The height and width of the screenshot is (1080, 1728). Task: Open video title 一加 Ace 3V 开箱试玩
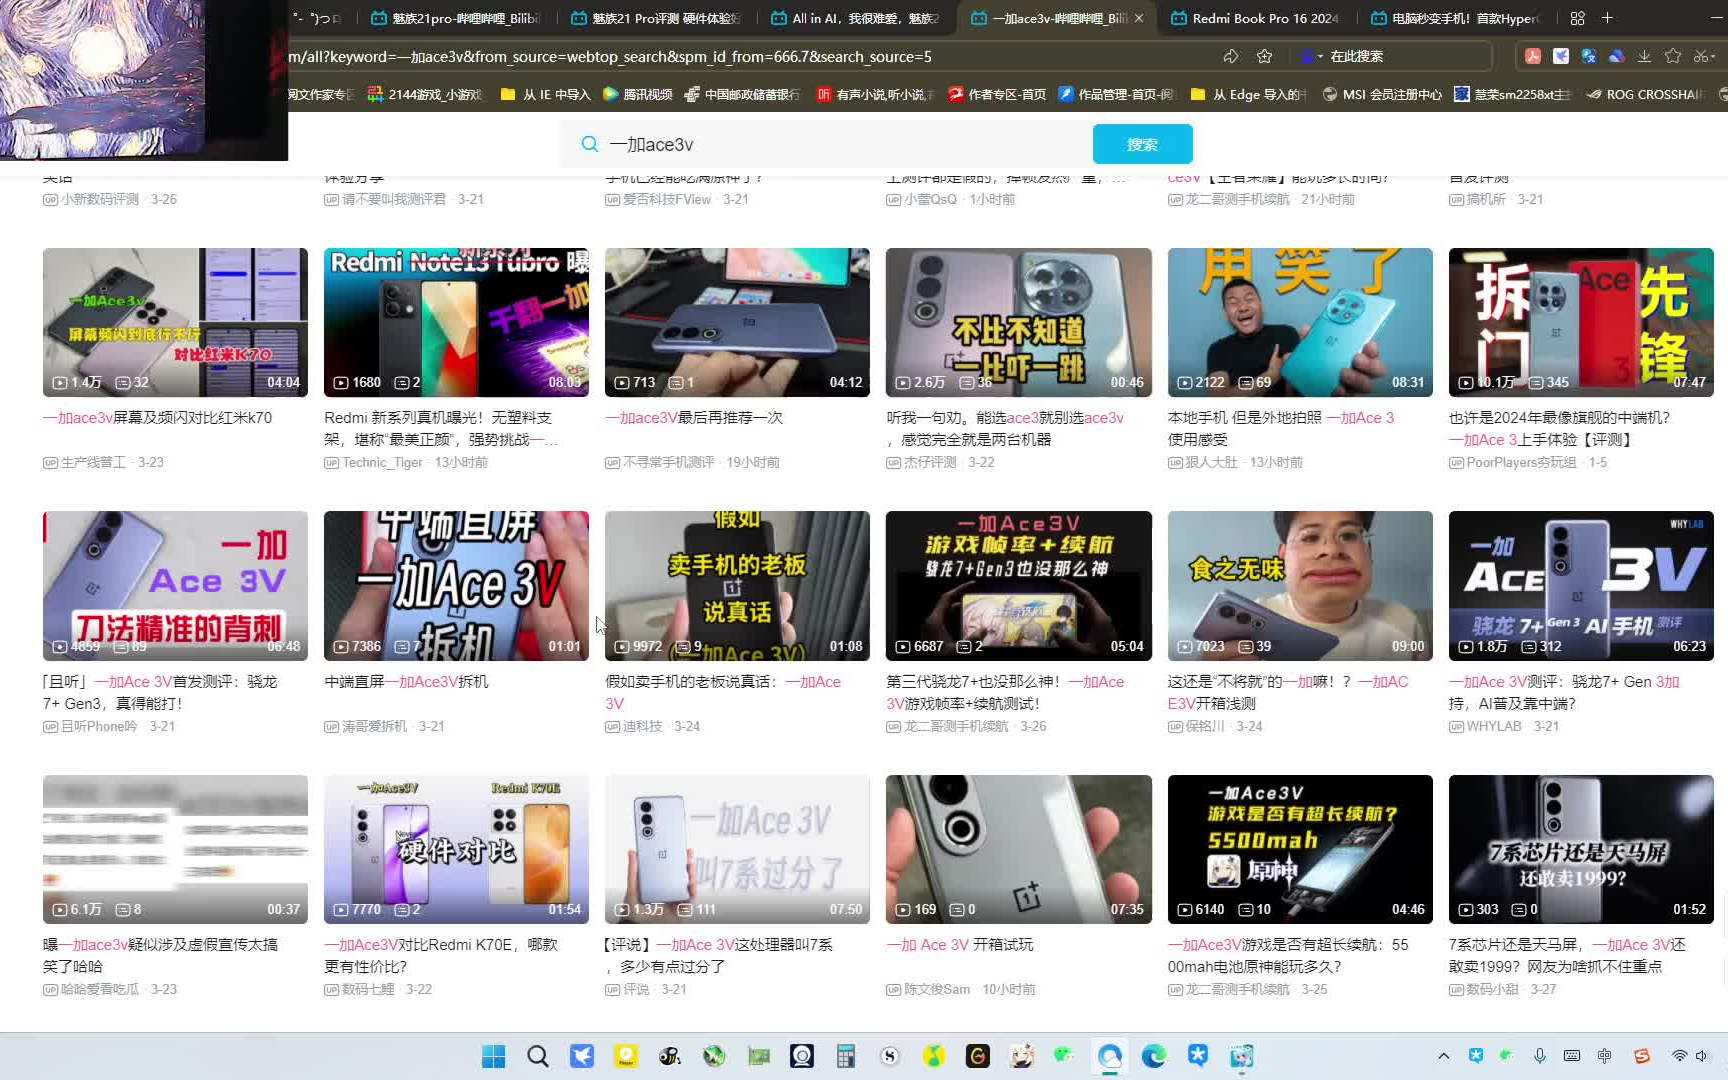pyautogui.click(x=960, y=945)
